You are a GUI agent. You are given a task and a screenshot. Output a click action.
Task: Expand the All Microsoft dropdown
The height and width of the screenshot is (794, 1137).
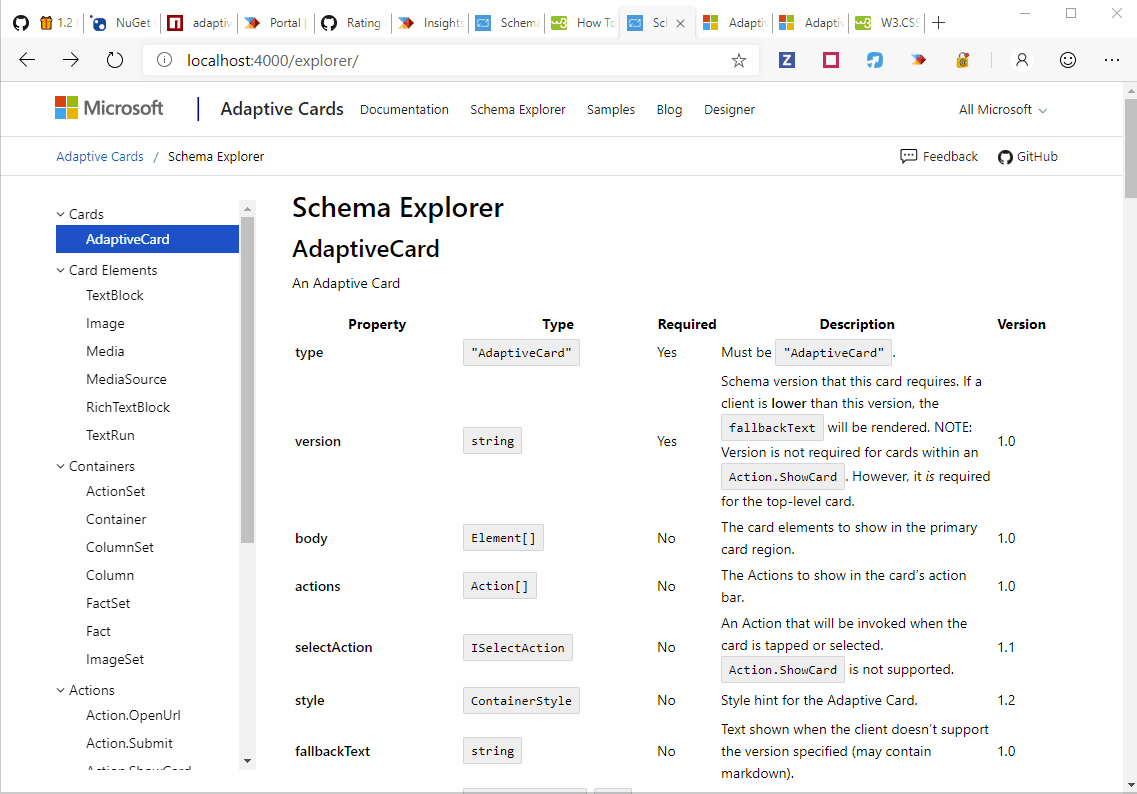(1003, 109)
